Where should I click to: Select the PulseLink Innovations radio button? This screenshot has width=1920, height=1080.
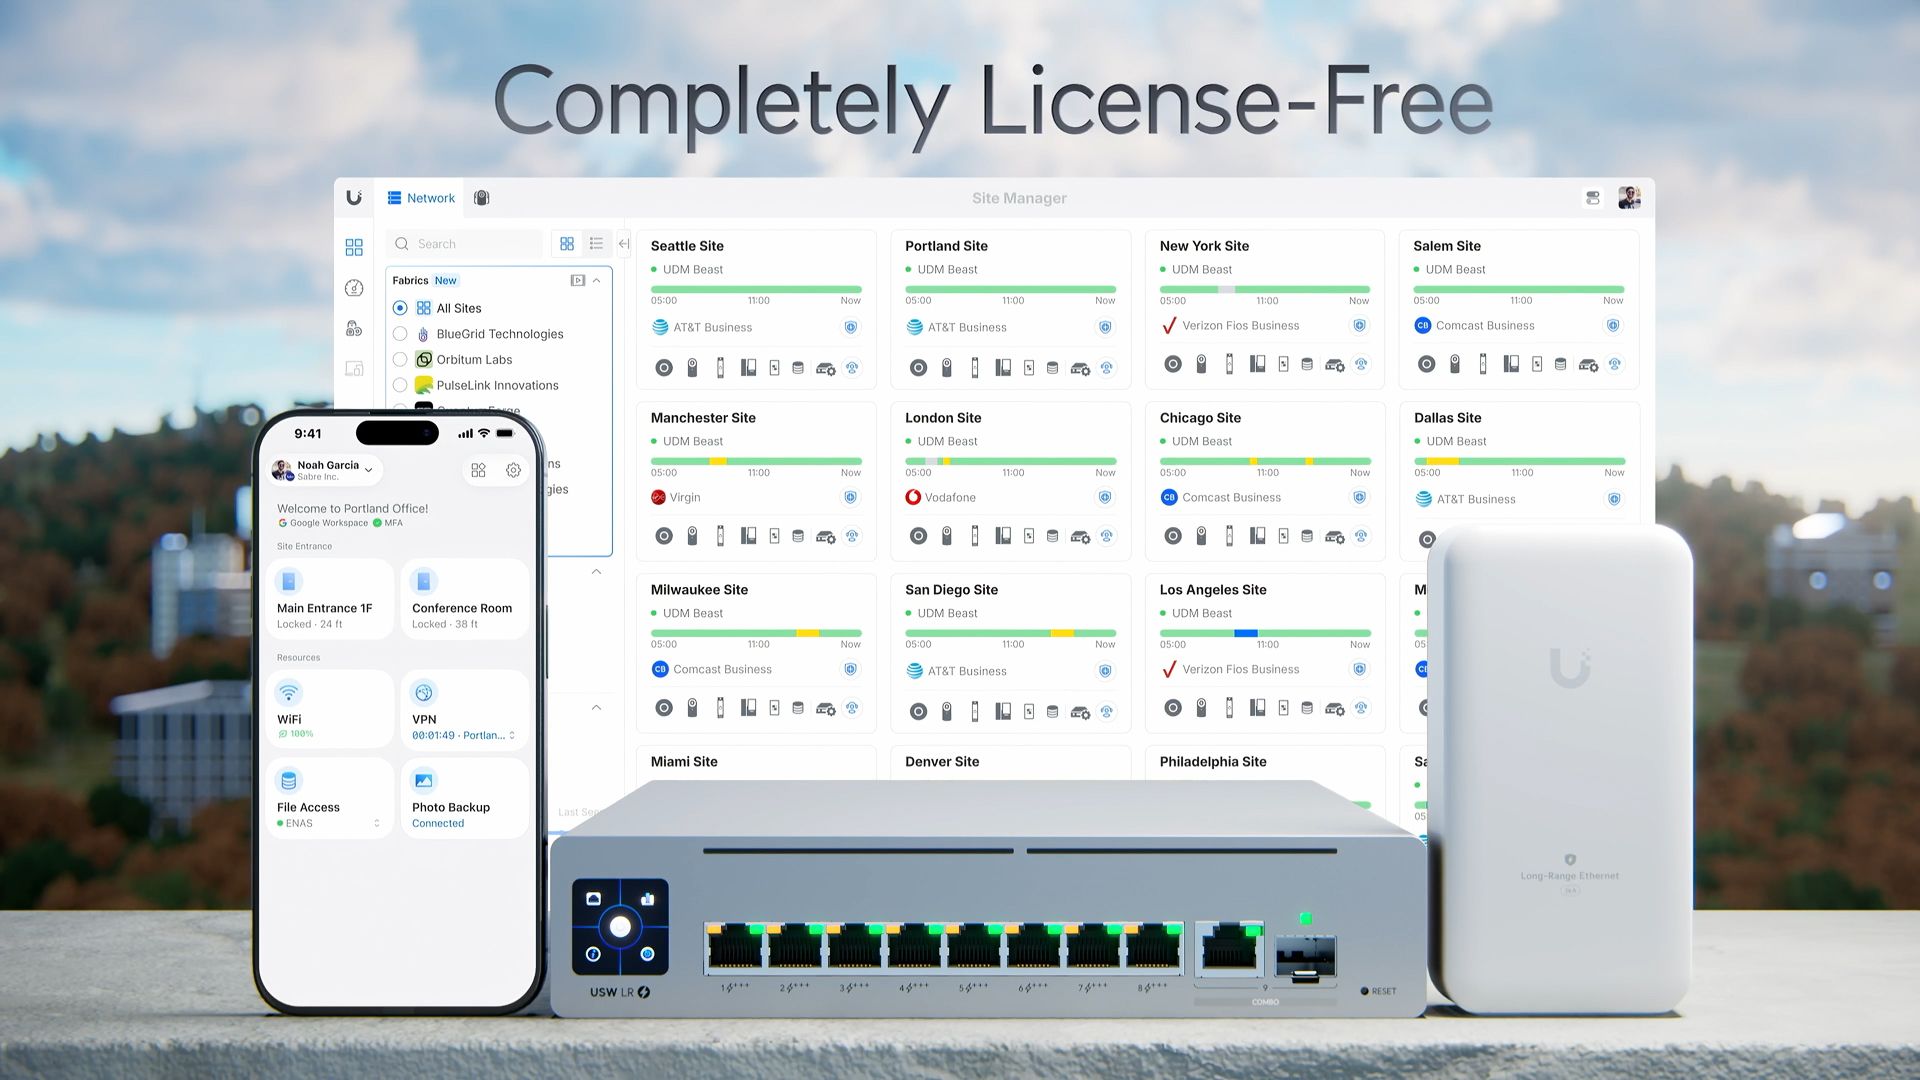click(400, 385)
